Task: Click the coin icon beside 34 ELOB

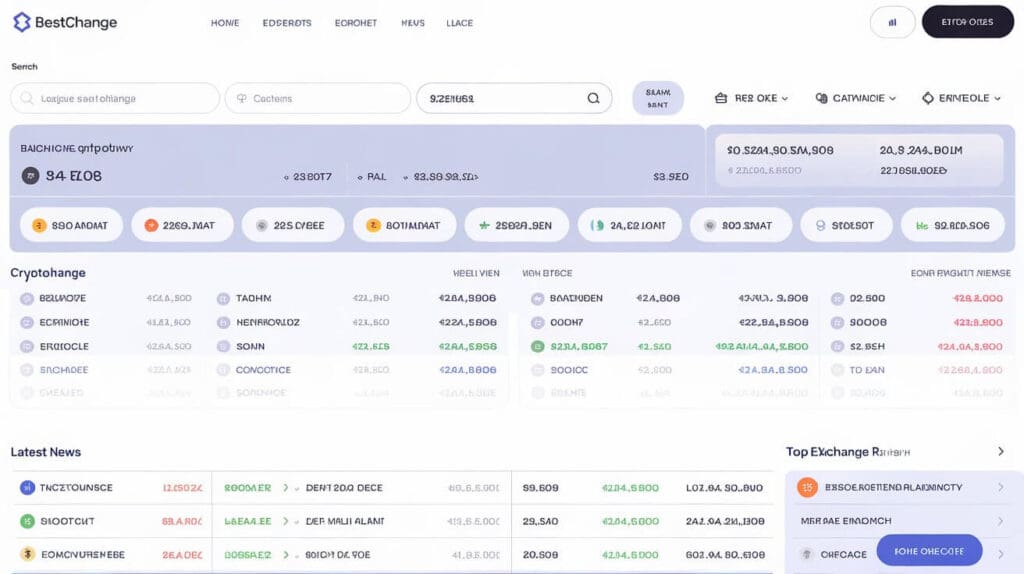Action: [x=31, y=176]
